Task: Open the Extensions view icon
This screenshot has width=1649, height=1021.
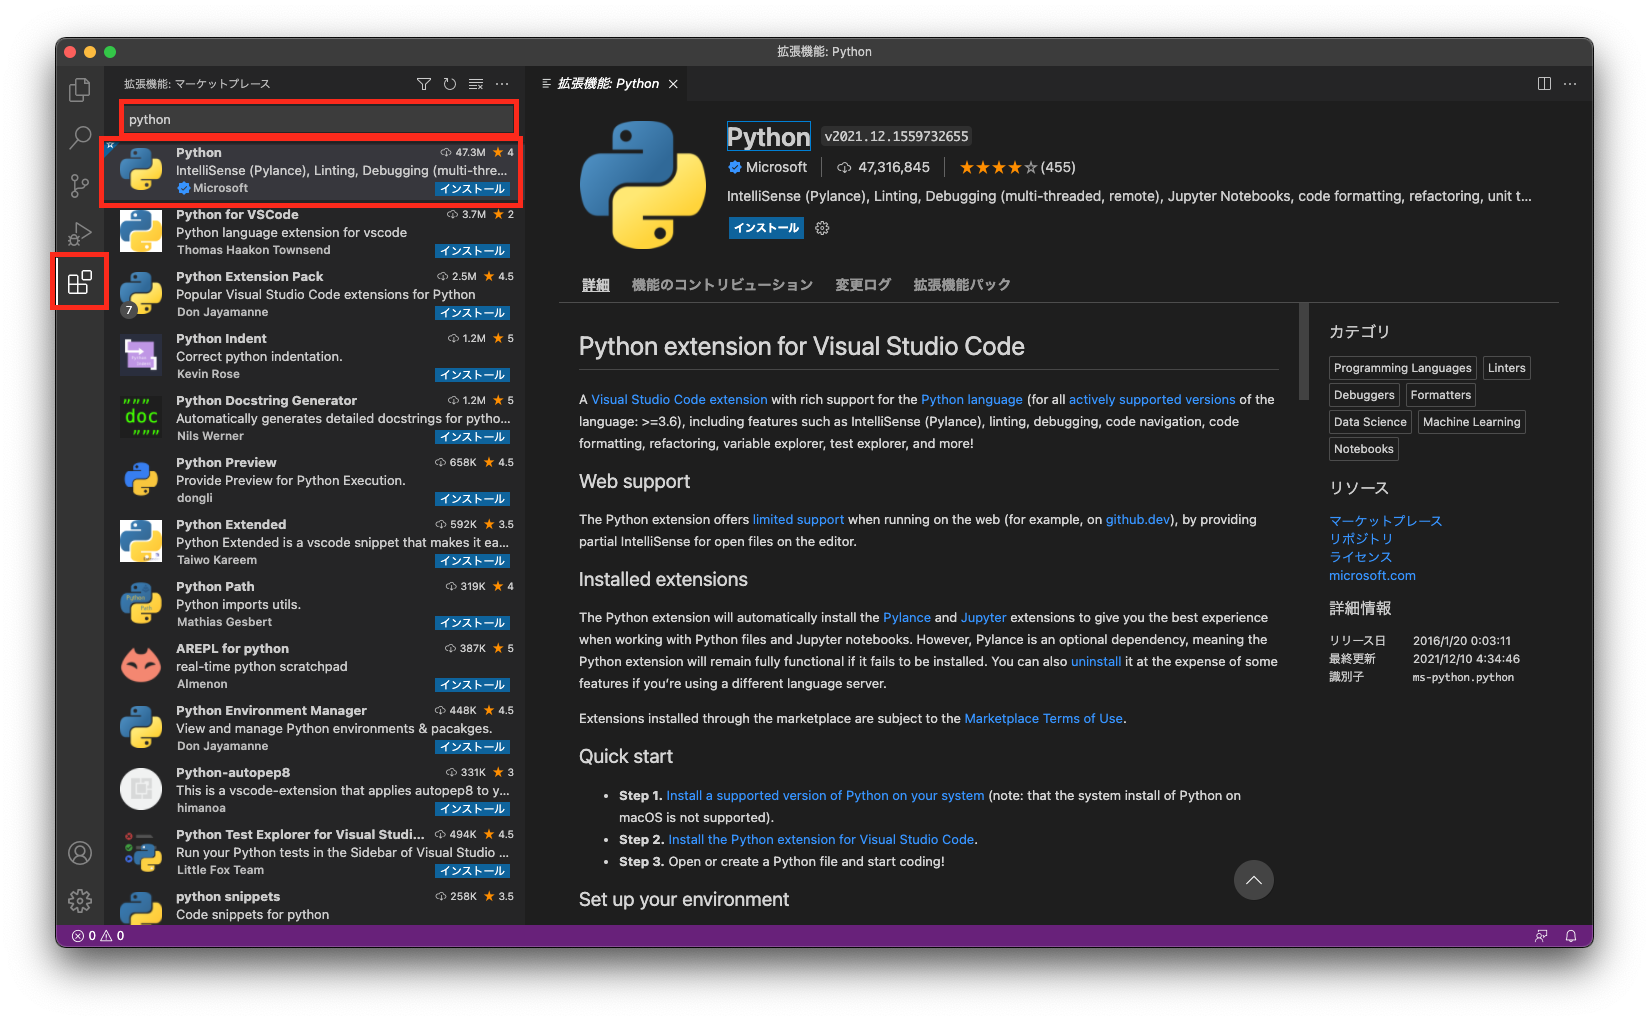Action: pyautogui.click(x=80, y=282)
